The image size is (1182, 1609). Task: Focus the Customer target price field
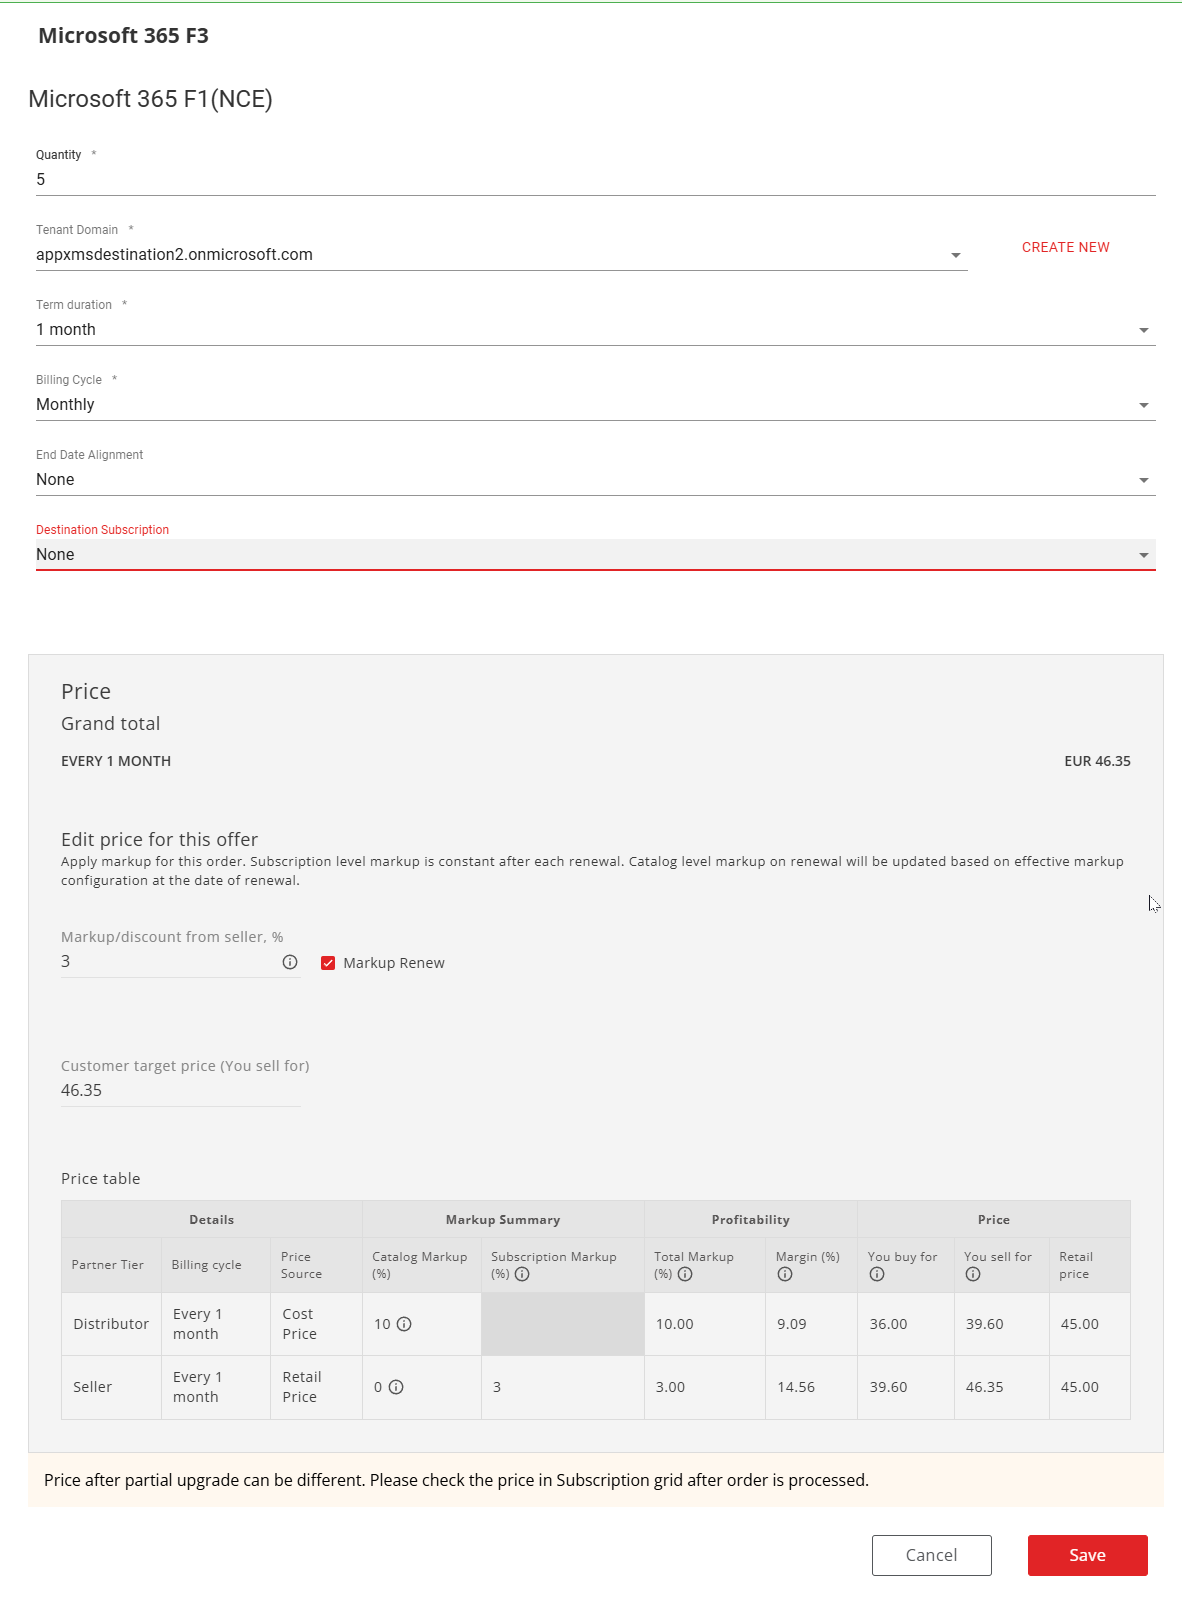pos(180,1091)
